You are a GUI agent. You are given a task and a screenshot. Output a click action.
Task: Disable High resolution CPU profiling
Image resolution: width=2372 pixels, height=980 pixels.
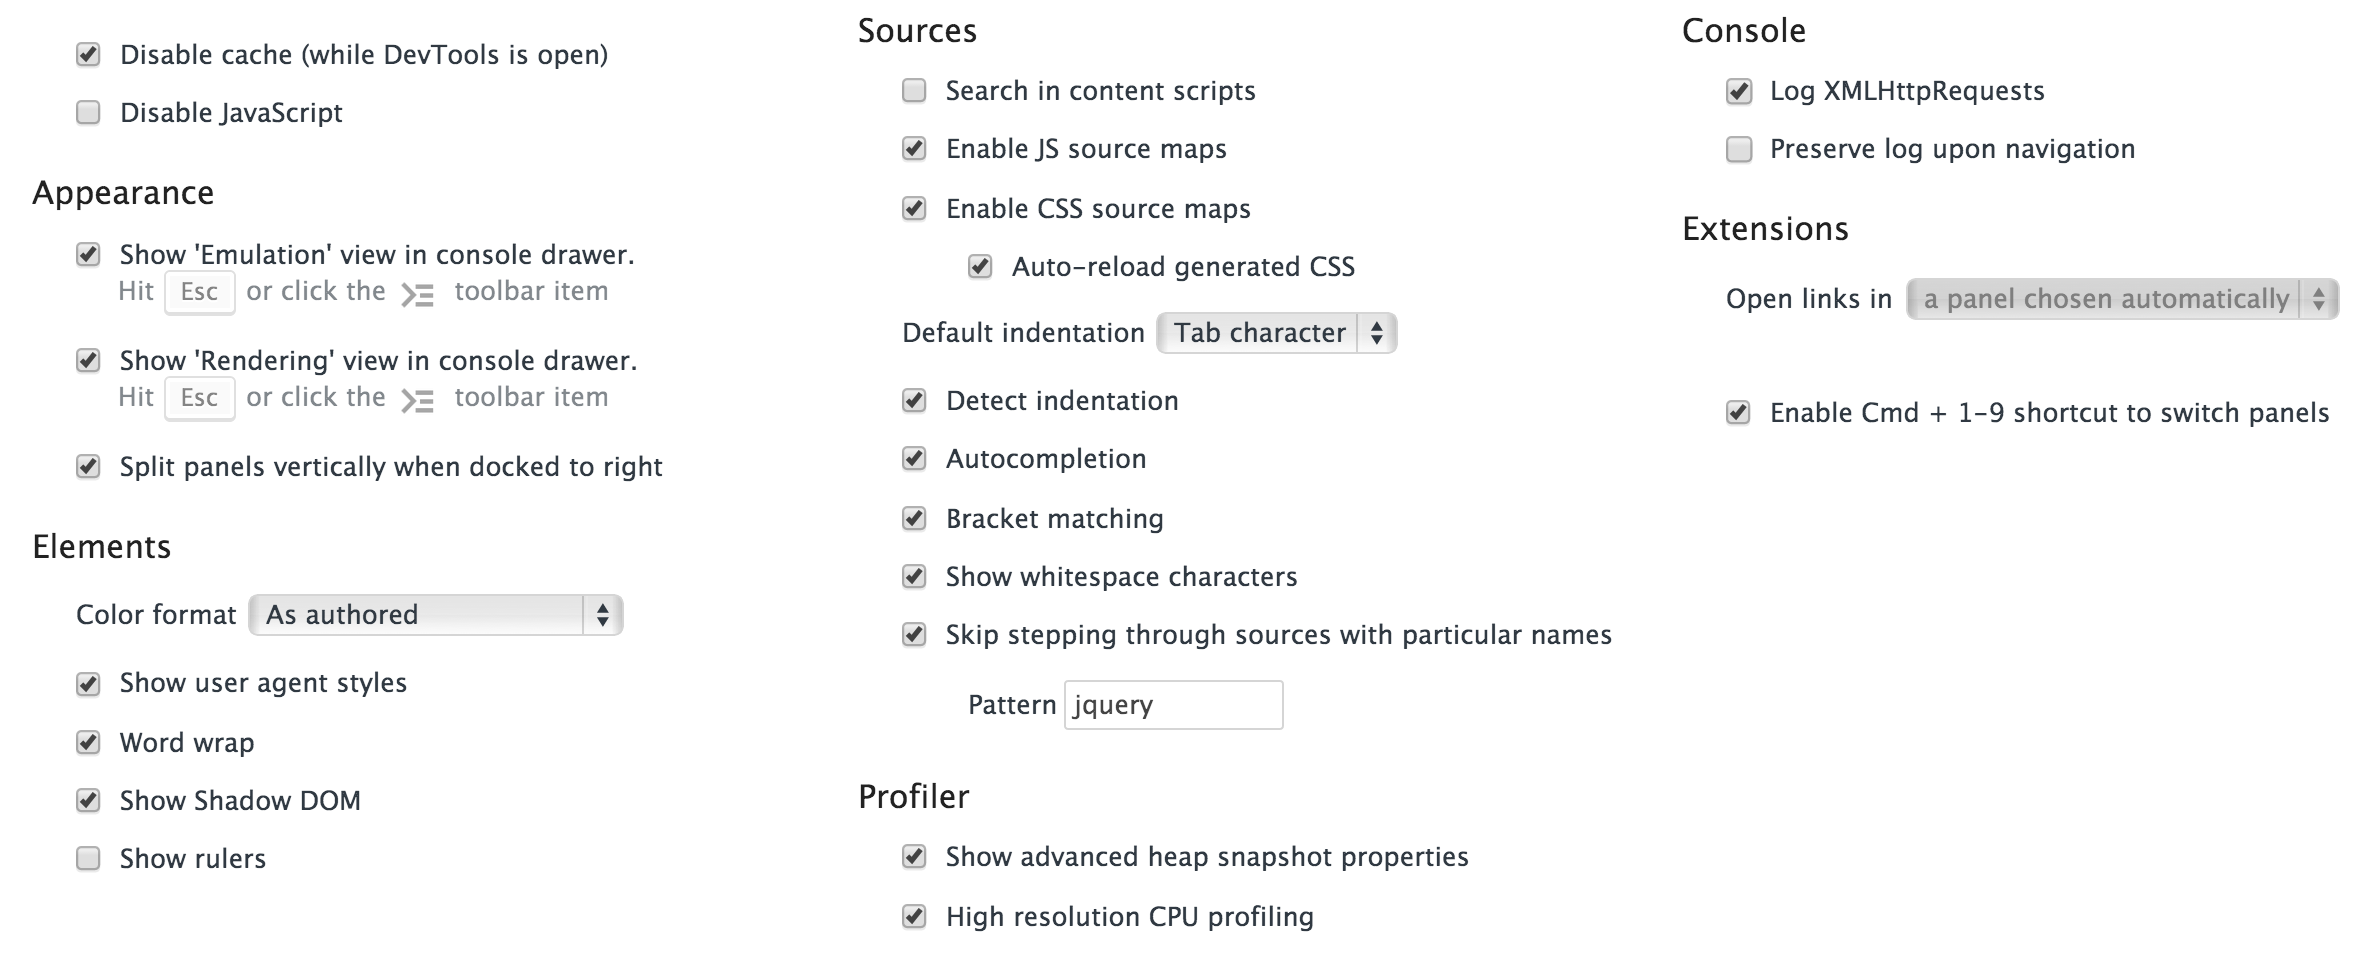pos(914,916)
